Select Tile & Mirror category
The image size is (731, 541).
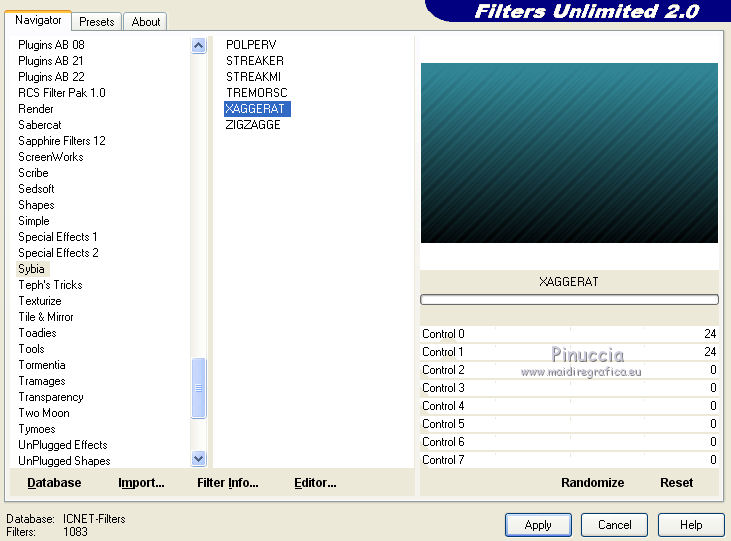point(46,317)
